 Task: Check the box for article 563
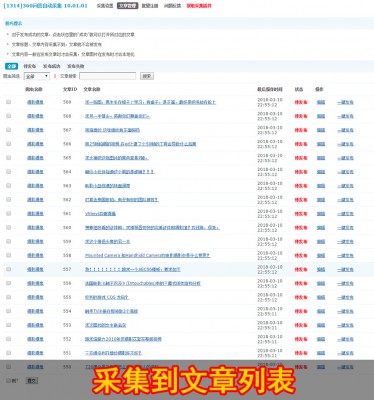[x=8, y=186]
